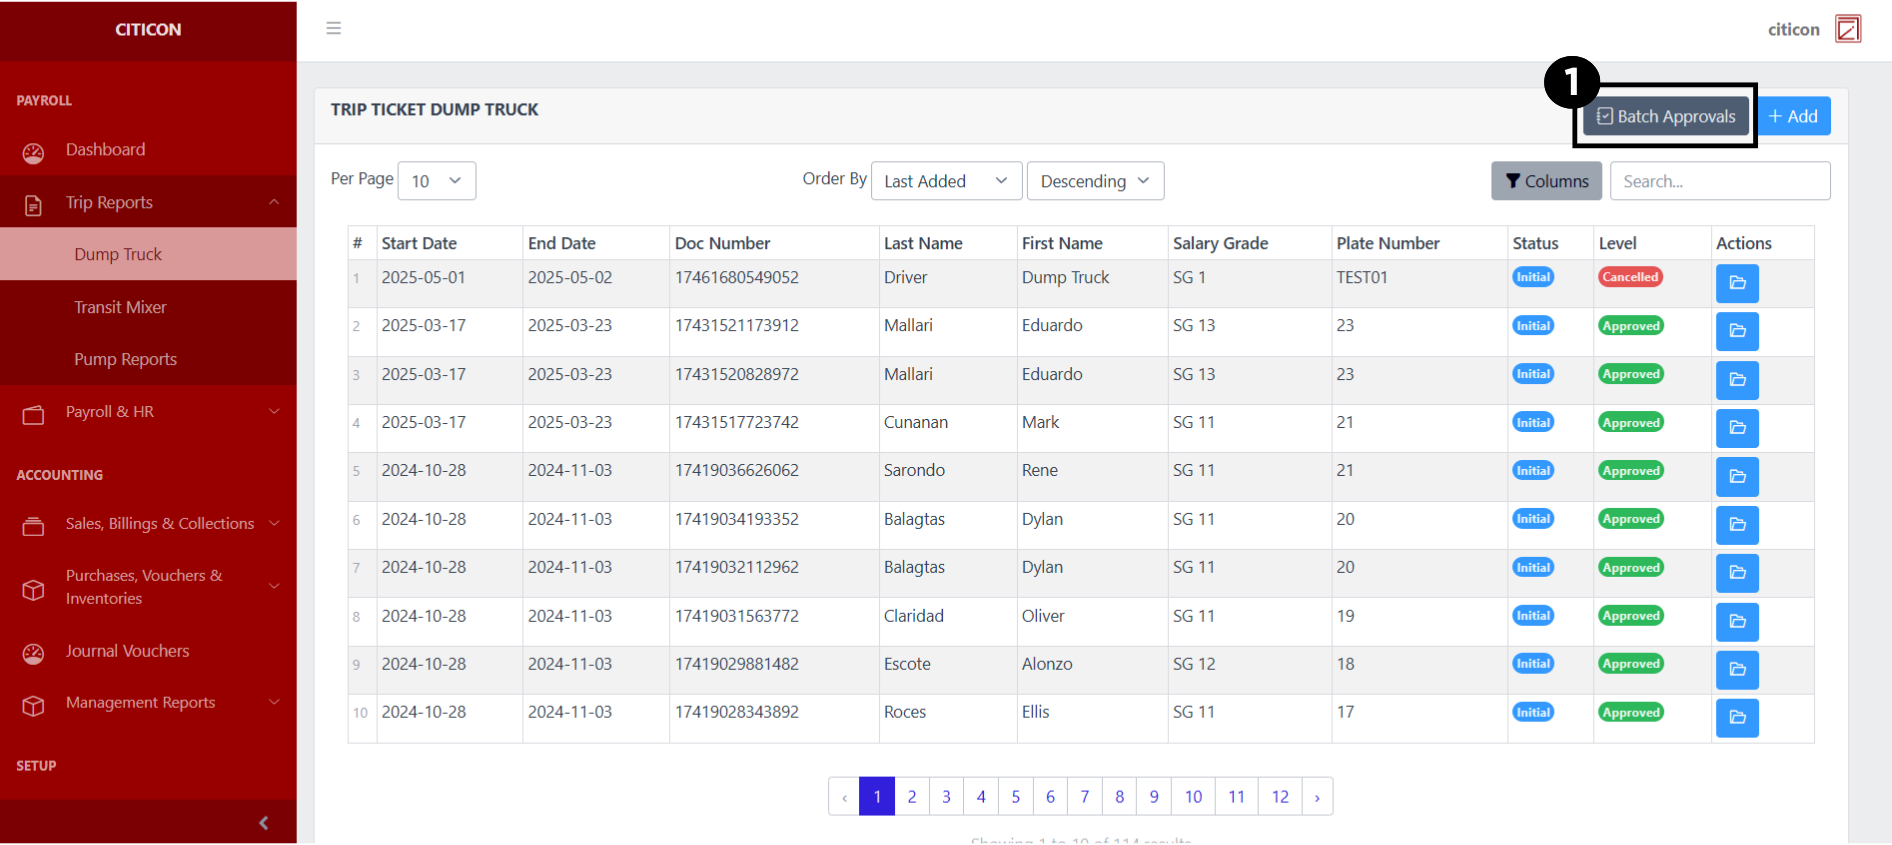Image resolution: width=1892 pixels, height=845 pixels.
Task: Click the Batch Approvals button
Action: [1665, 117]
